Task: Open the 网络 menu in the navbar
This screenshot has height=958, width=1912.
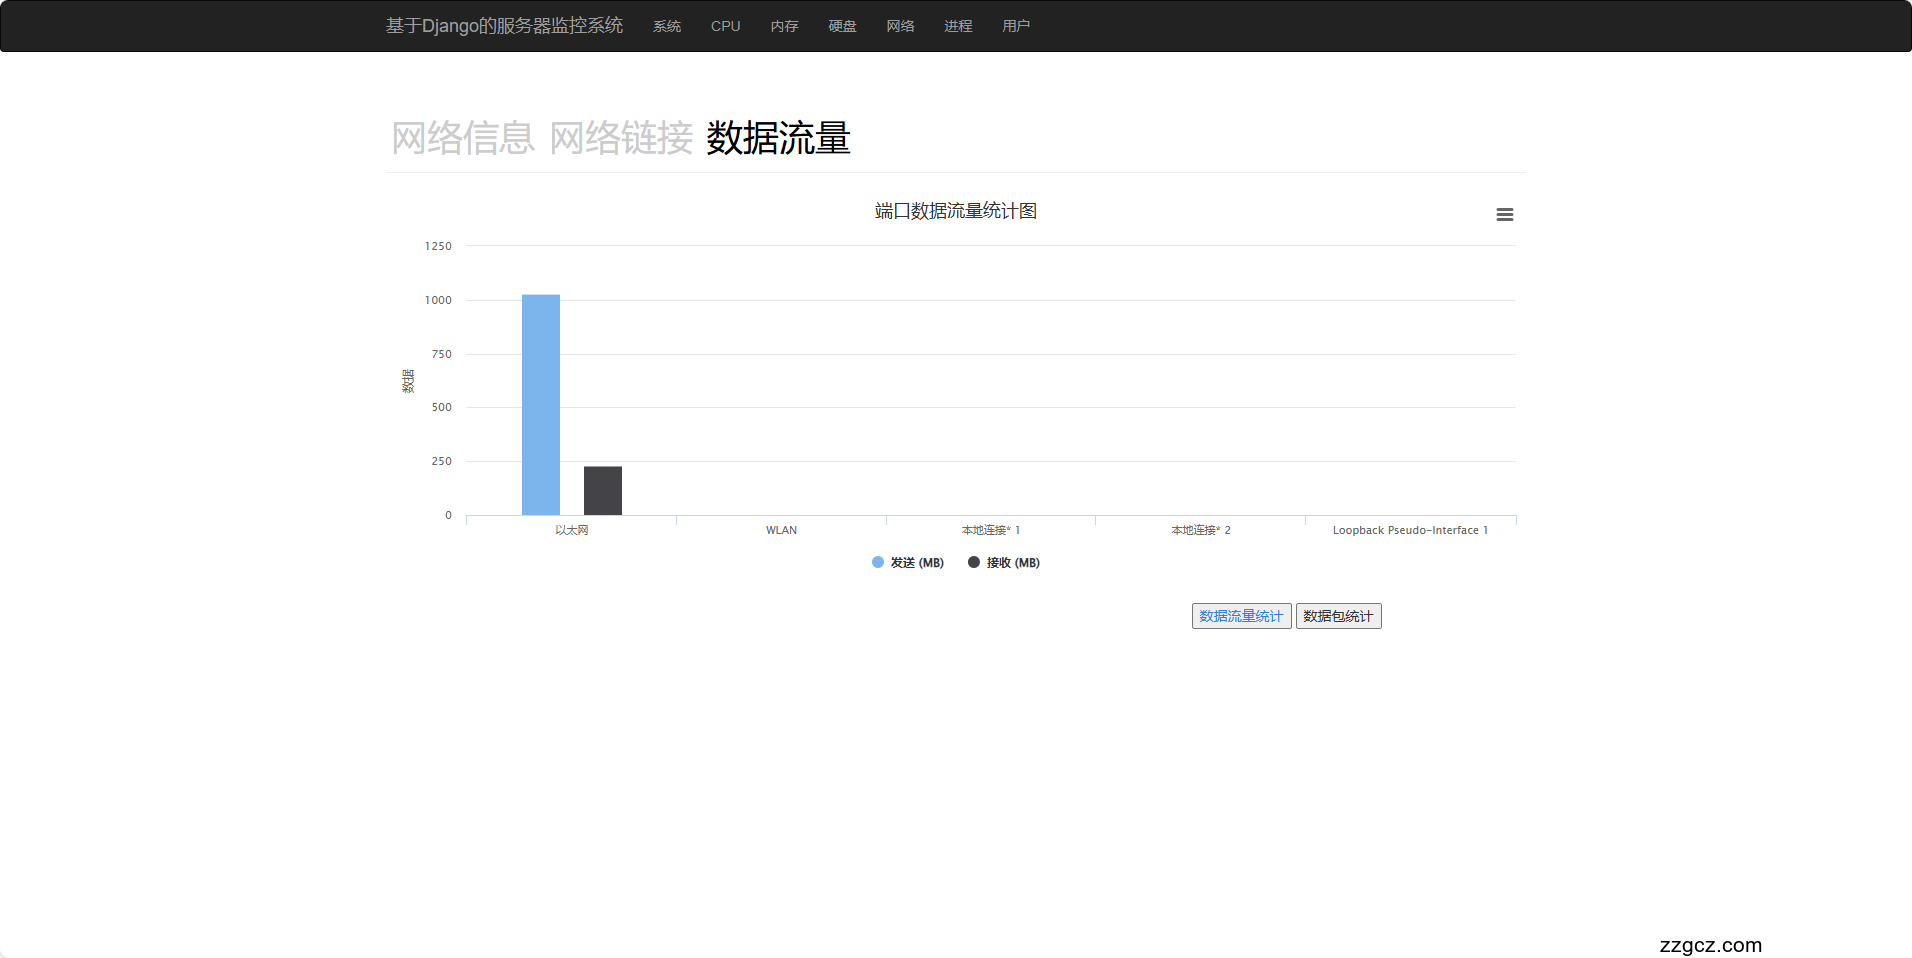Action: pos(899,26)
